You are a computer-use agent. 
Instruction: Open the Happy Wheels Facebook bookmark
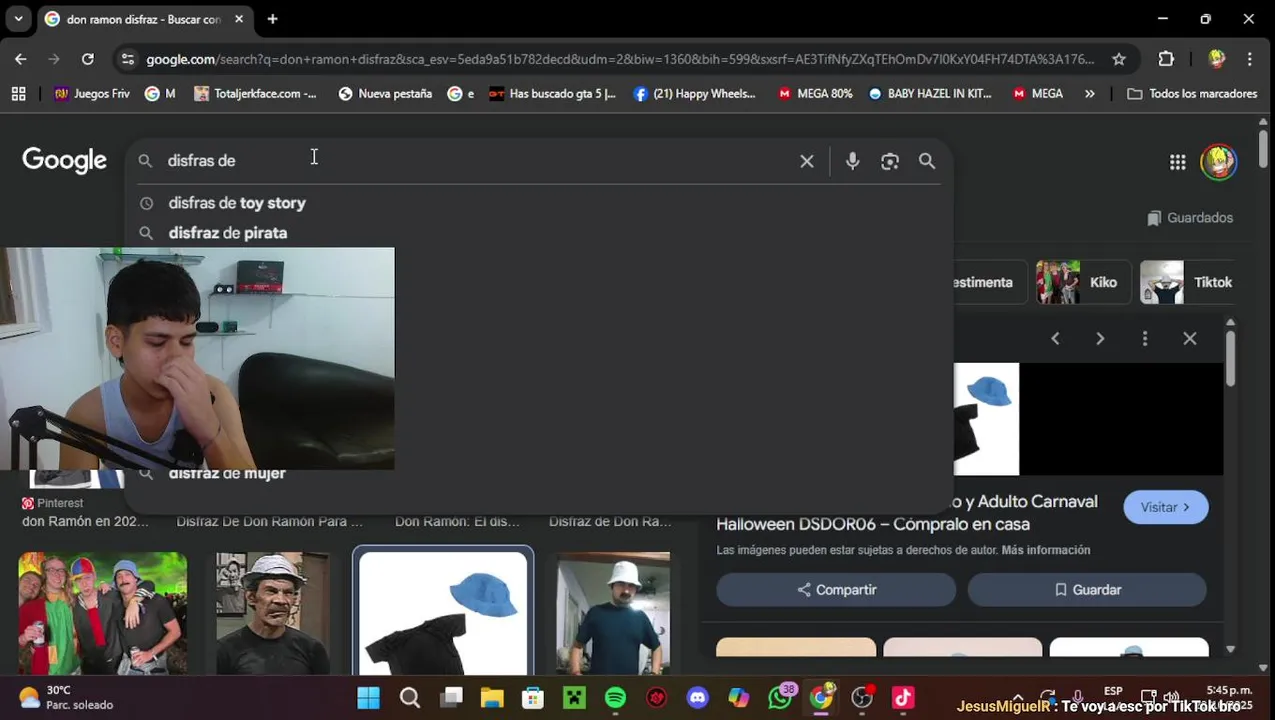694,93
